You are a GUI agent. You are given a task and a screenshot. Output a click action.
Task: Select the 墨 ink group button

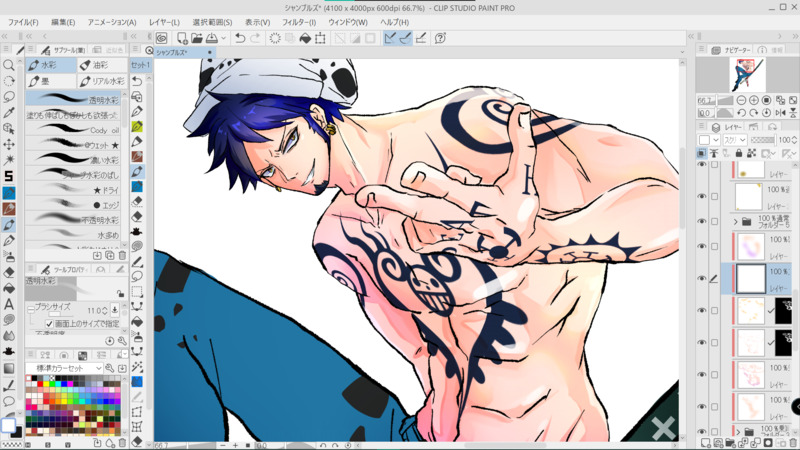coord(51,81)
